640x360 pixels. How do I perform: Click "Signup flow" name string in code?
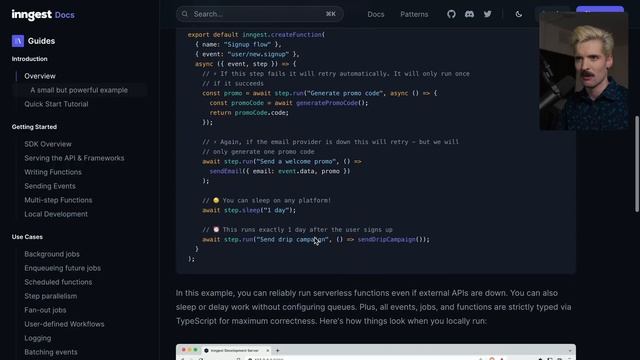[247, 44]
